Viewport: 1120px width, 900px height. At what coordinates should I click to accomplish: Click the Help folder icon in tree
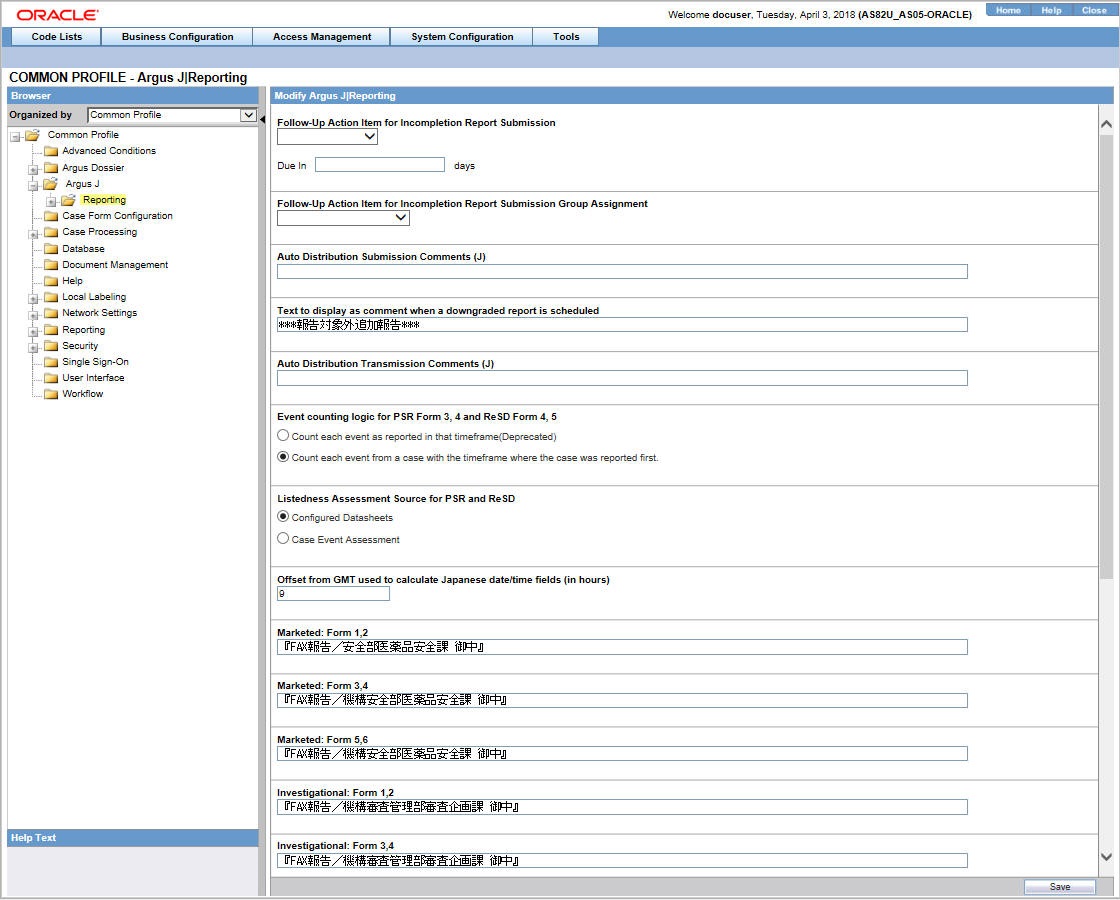[51, 281]
